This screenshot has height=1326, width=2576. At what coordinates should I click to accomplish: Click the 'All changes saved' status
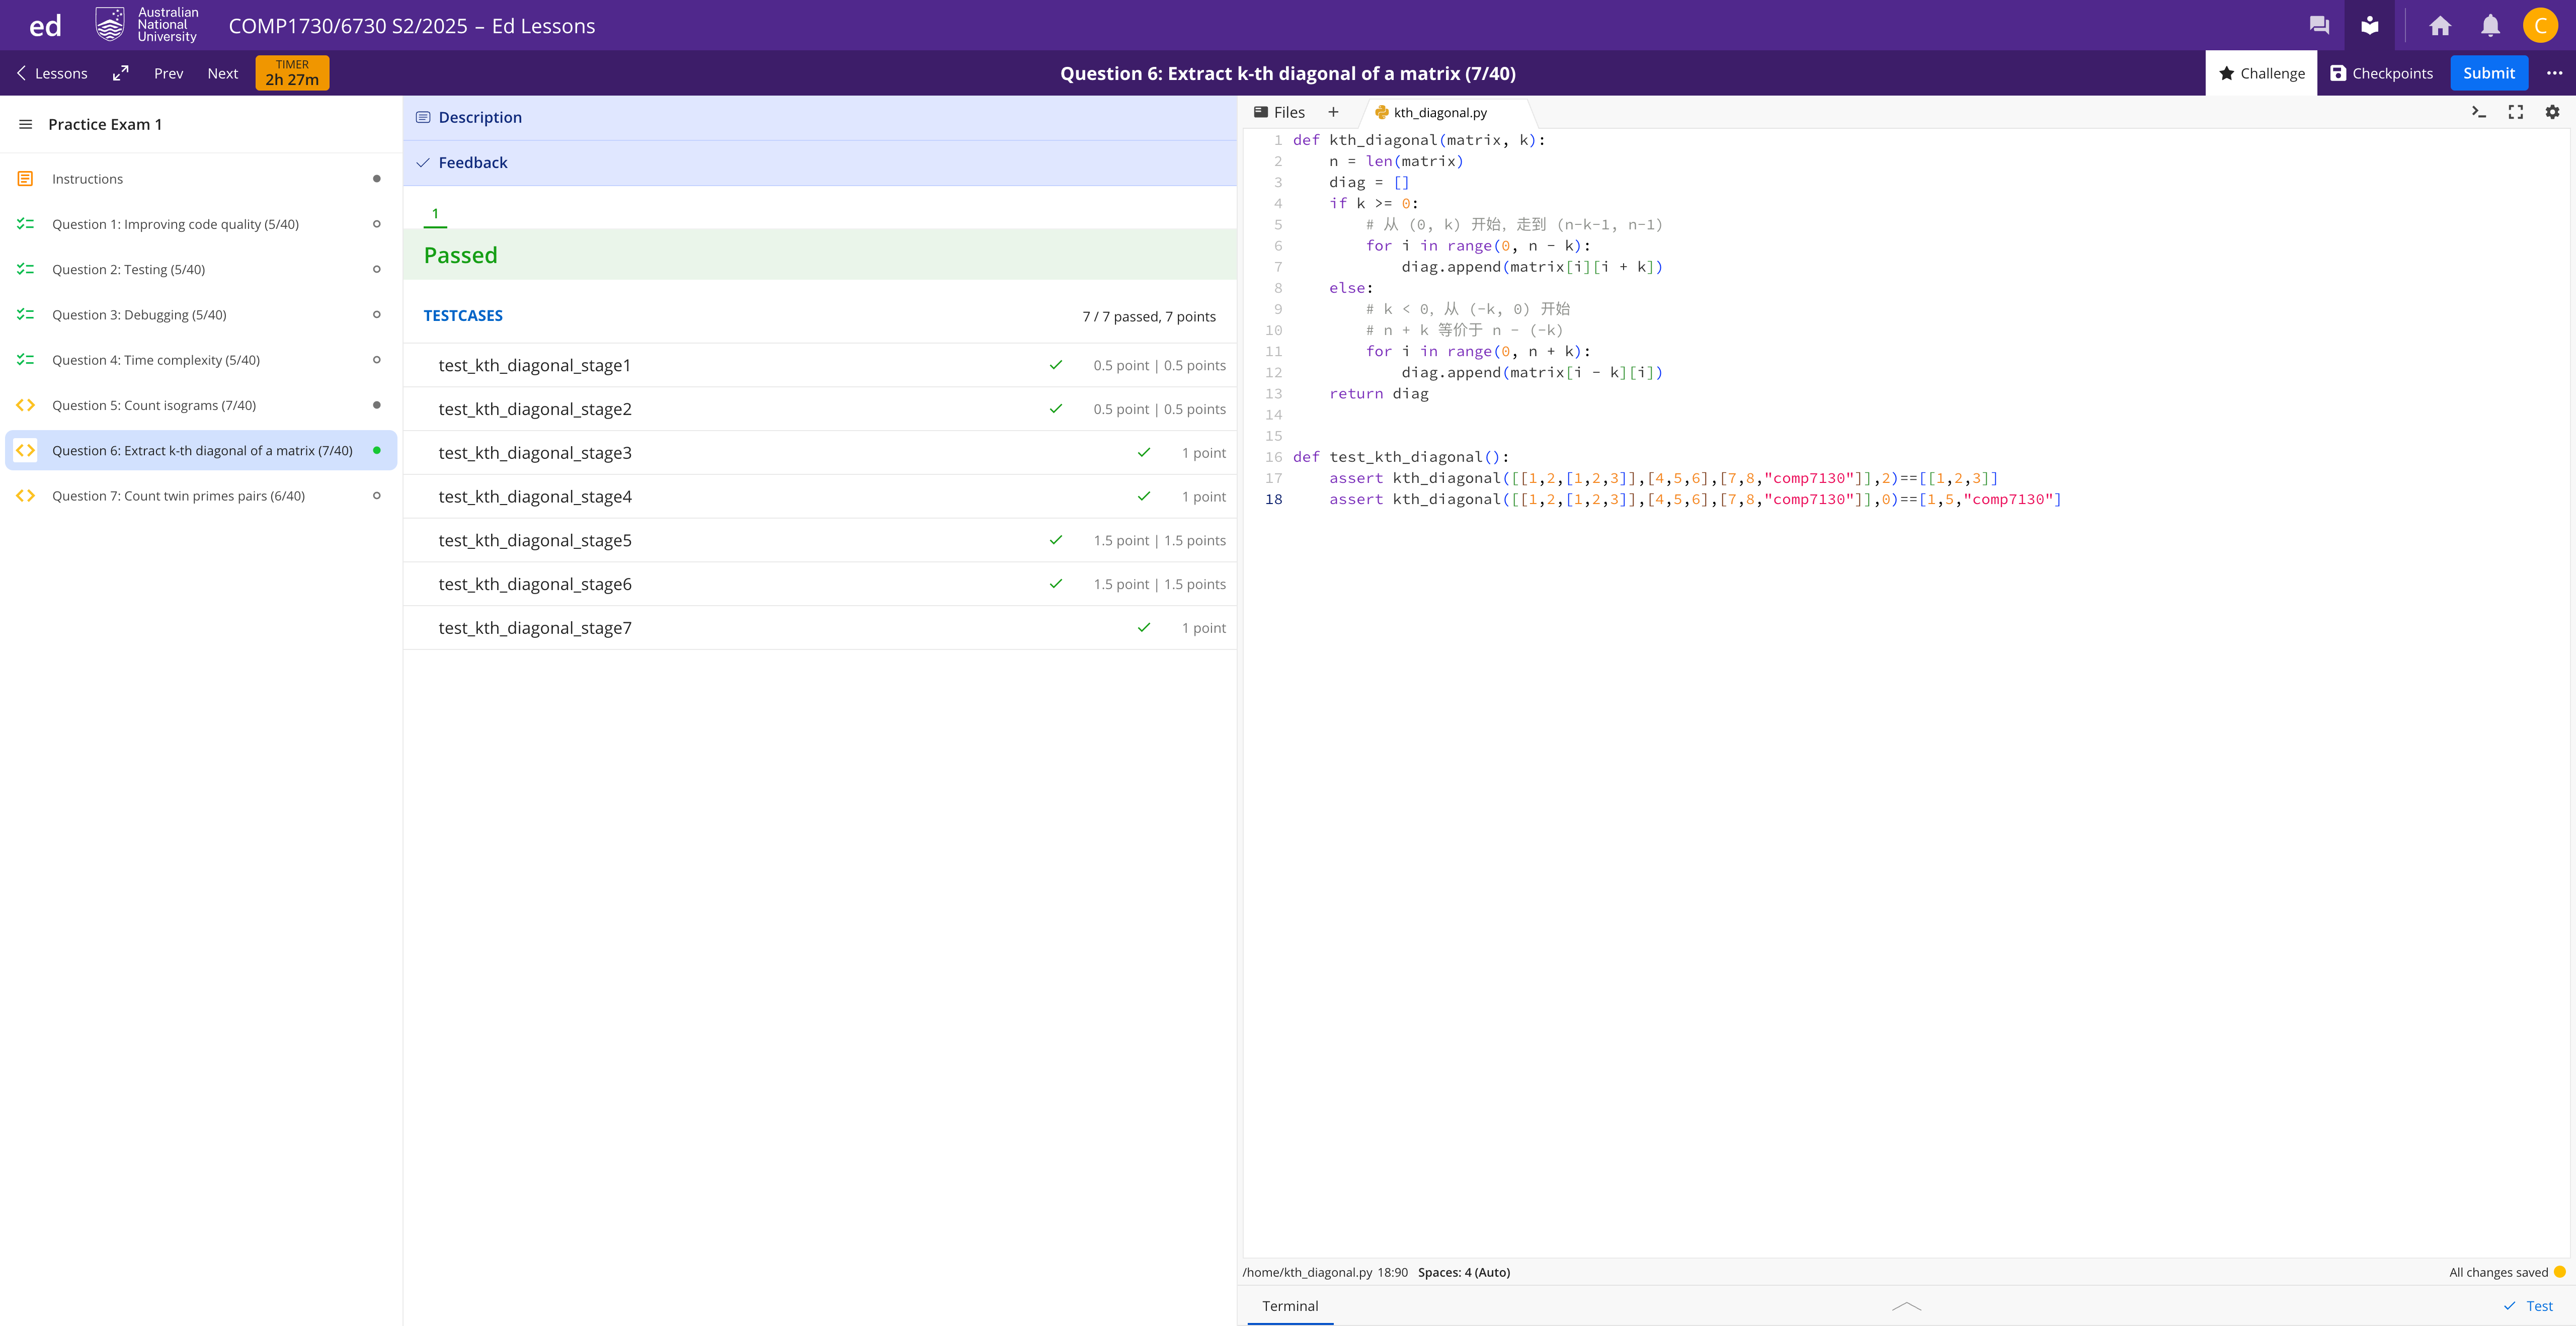(x=2498, y=1272)
